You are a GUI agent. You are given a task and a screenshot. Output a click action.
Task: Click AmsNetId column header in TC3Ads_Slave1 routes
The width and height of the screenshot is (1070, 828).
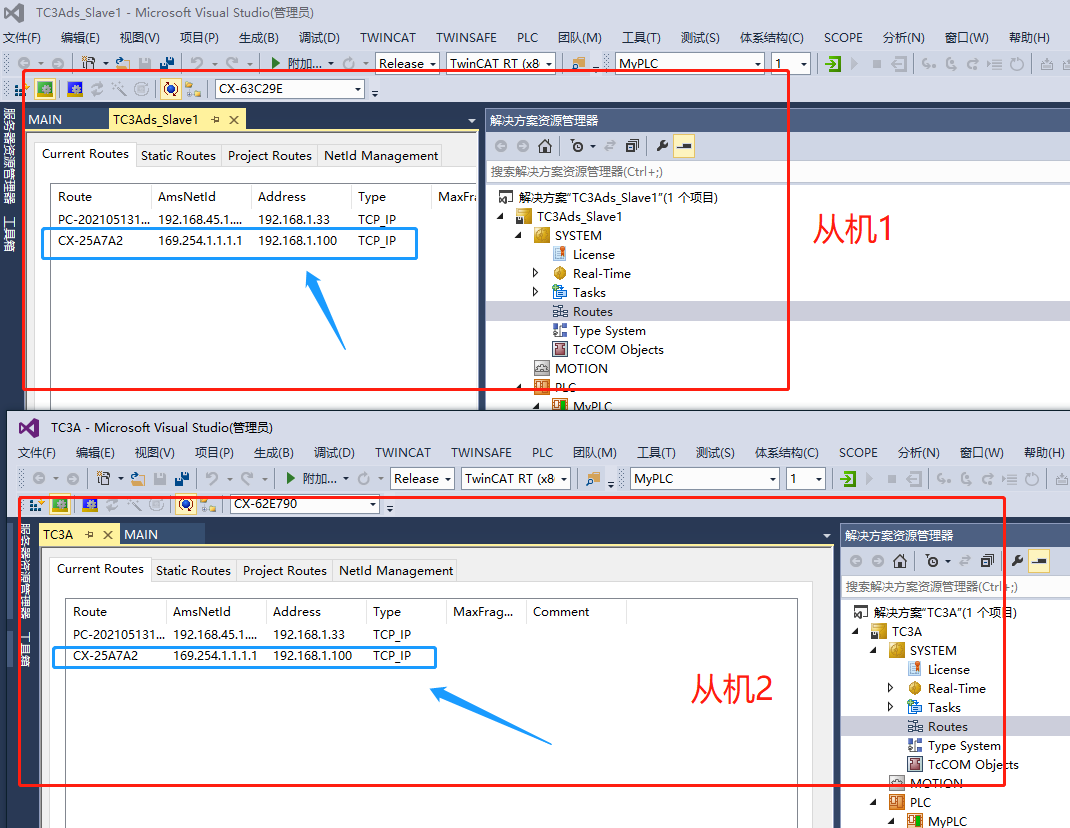[201, 197]
